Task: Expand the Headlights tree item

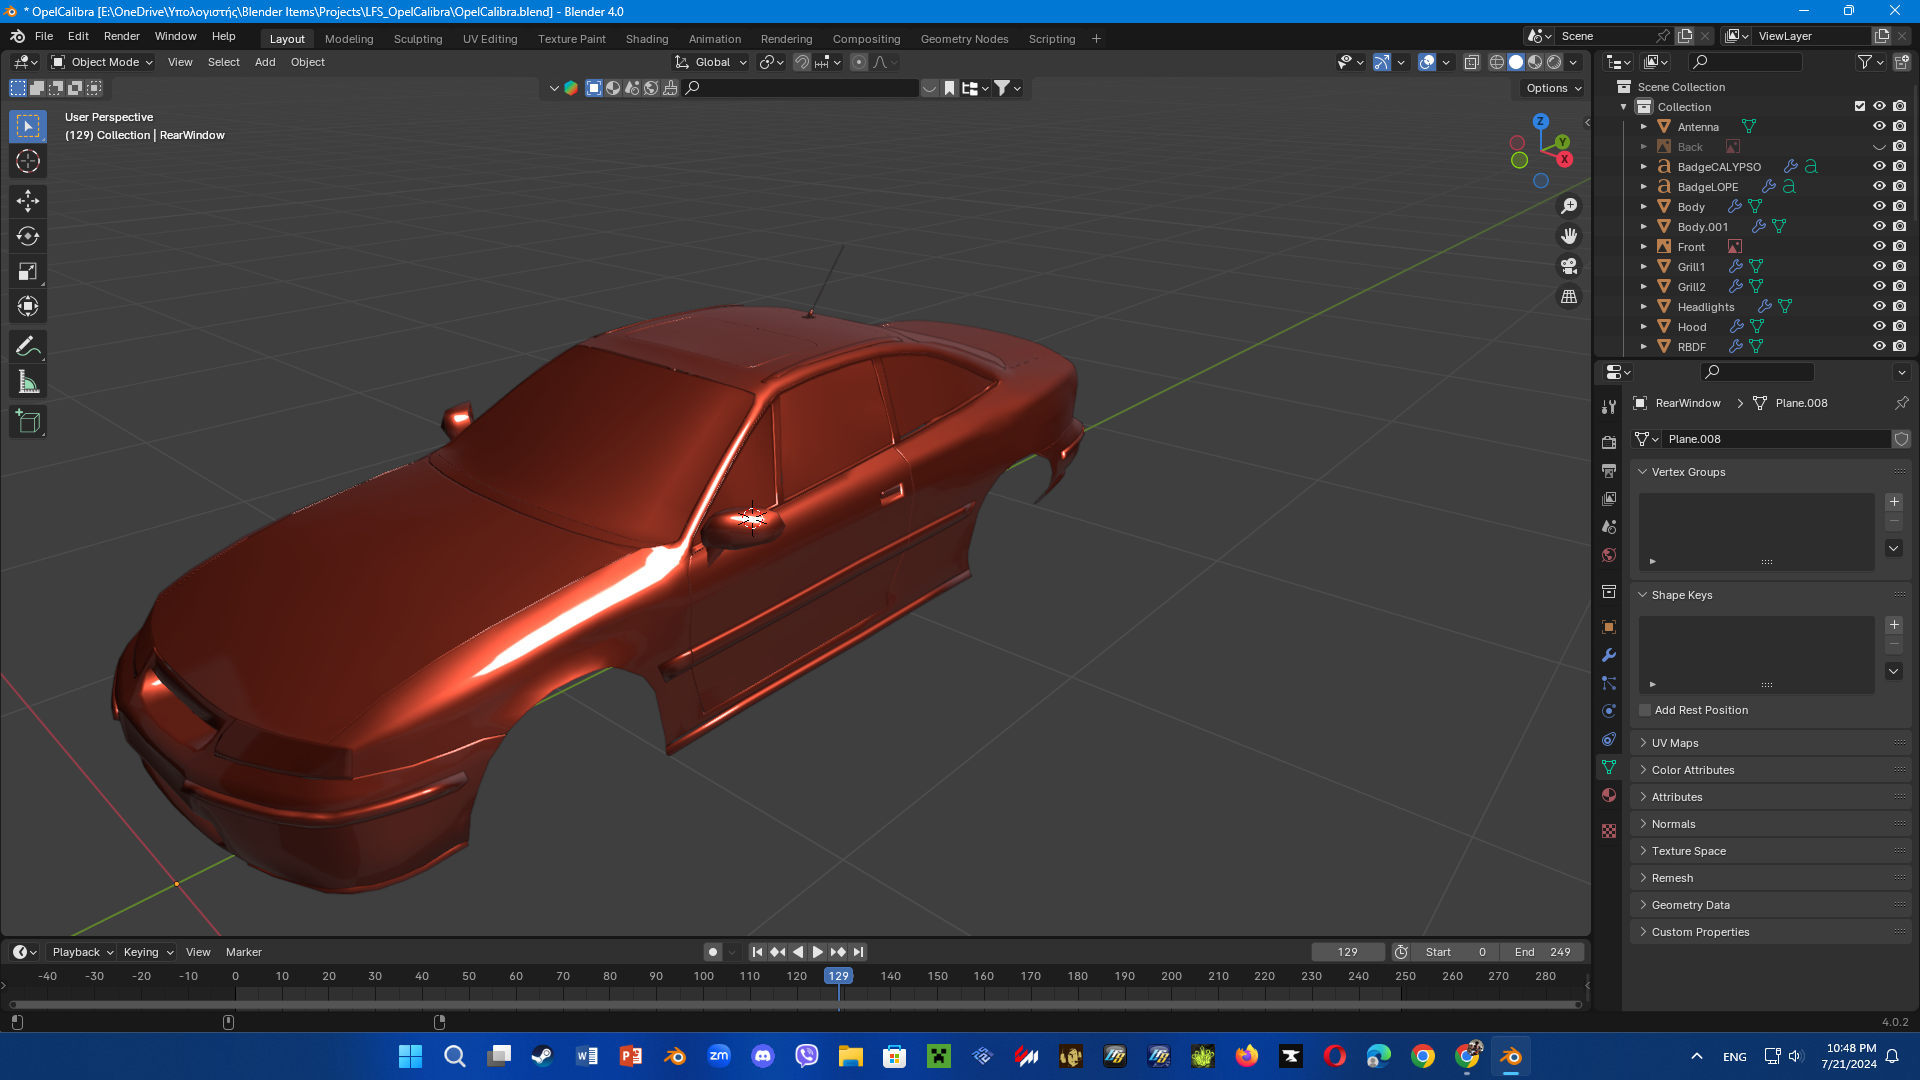Action: coord(1643,307)
